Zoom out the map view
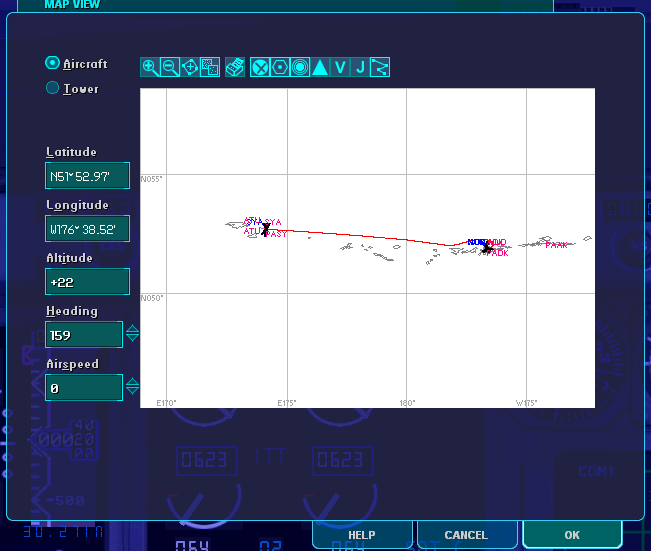This screenshot has height=551, width=651. pos(170,67)
